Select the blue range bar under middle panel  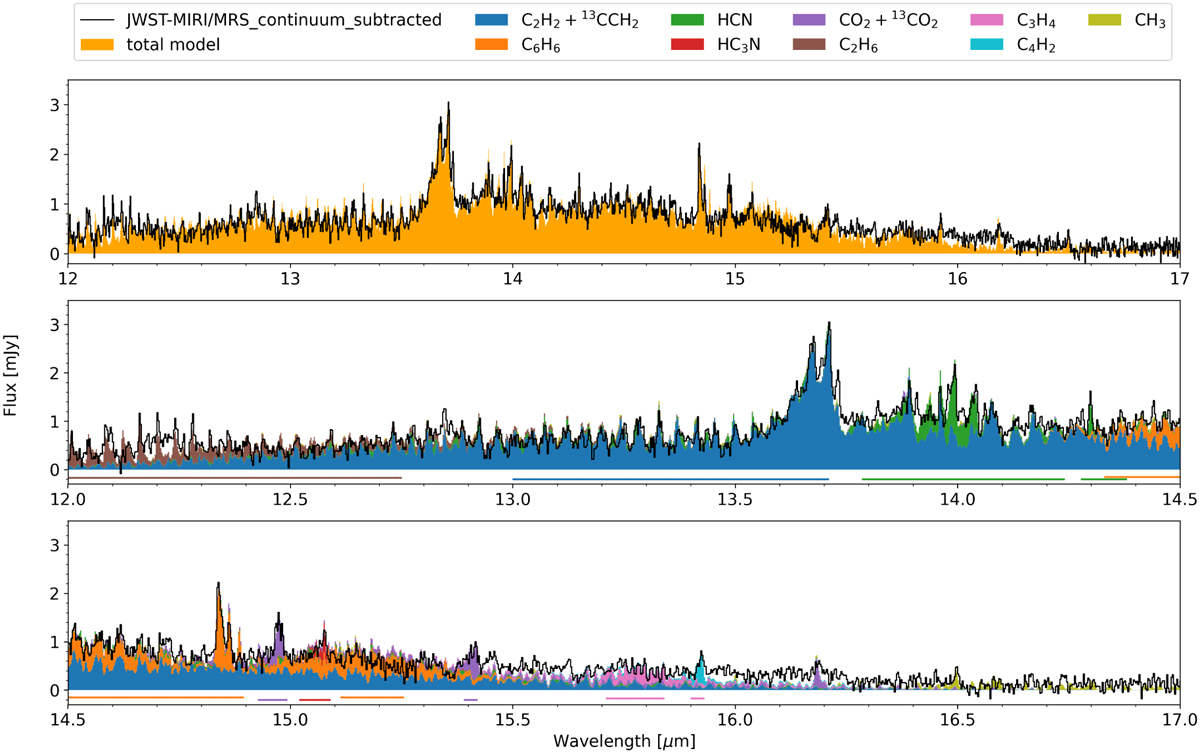tap(670, 479)
